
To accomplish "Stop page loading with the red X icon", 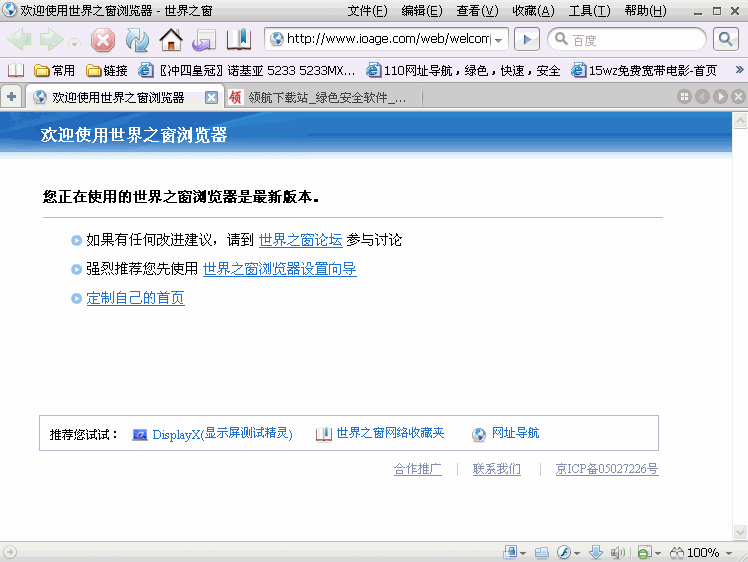I will coord(103,40).
